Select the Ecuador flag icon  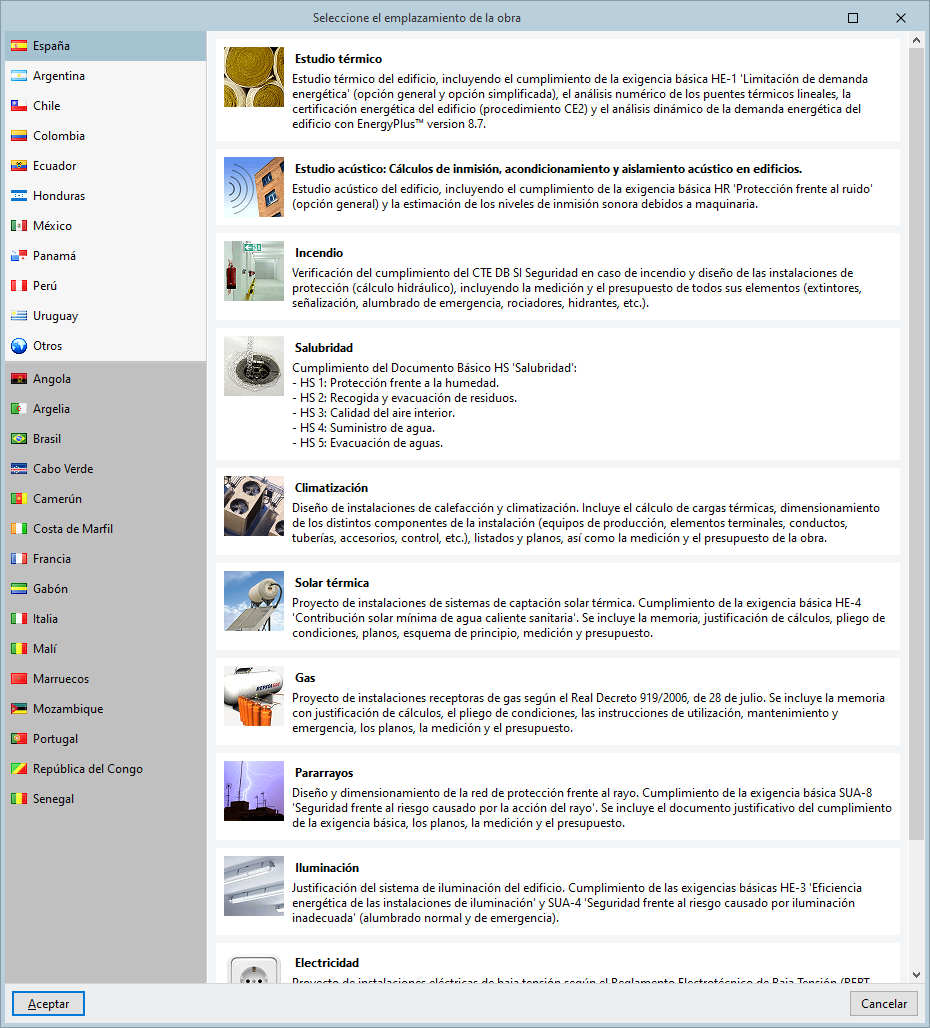[x=19, y=166]
